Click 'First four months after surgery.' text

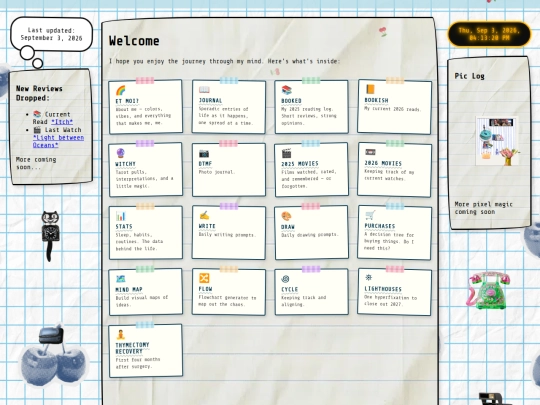pos(138,363)
